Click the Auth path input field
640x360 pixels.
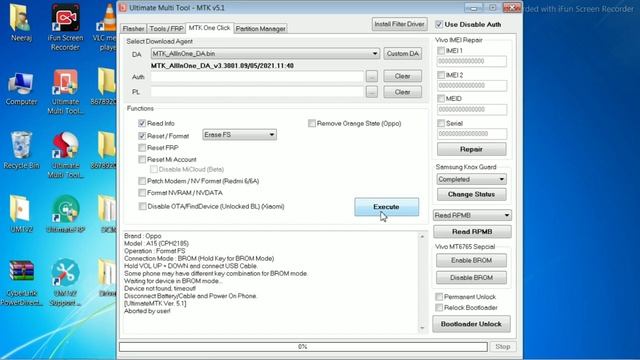(x=257, y=76)
